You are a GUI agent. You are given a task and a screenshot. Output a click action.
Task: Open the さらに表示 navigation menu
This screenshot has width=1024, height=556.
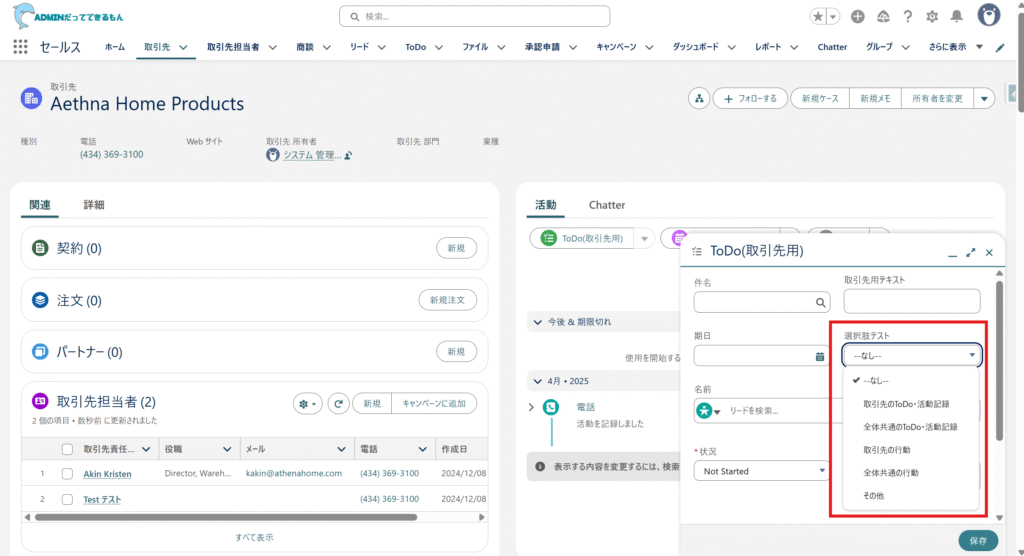click(x=955, y=47)
